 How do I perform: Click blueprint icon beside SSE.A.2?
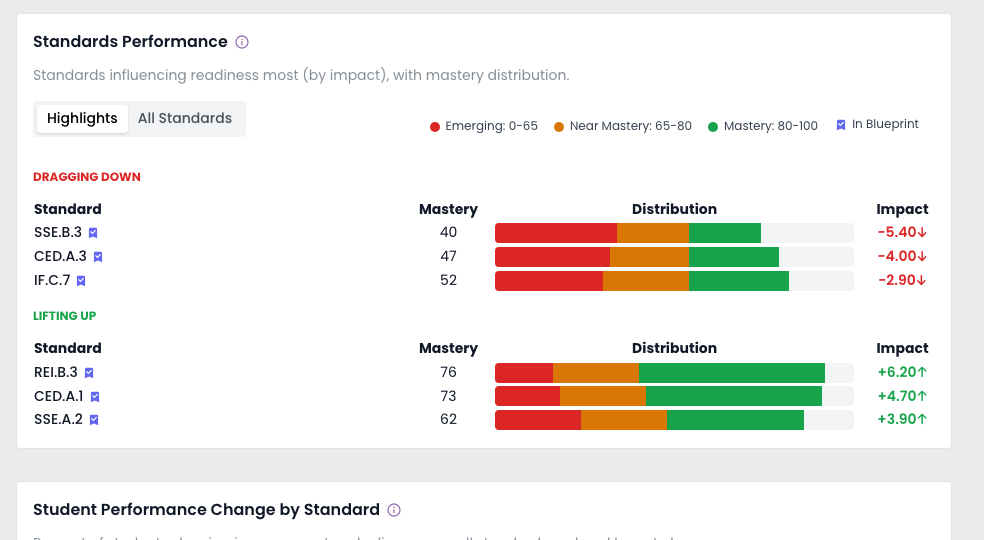[94, 420]
